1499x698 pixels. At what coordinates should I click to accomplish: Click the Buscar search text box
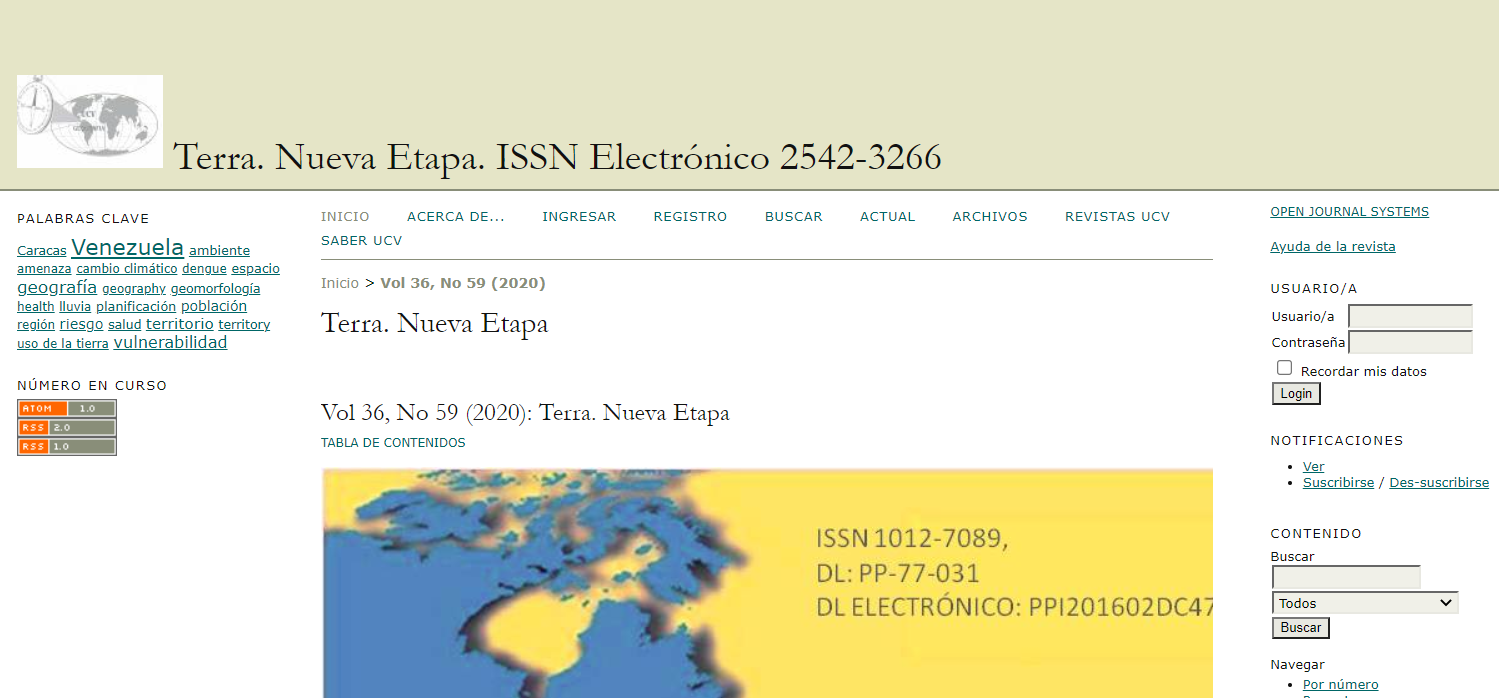pyautogui.click(x=1346, y=578)
